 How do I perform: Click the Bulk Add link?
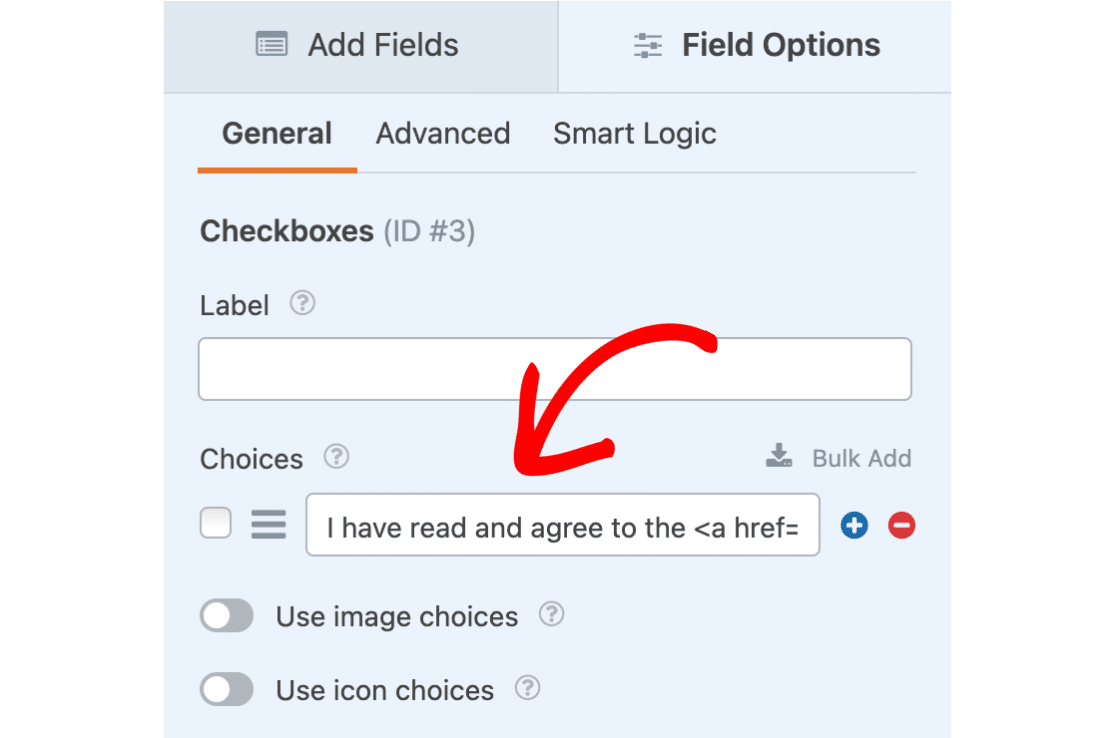(x=860, y=459)
